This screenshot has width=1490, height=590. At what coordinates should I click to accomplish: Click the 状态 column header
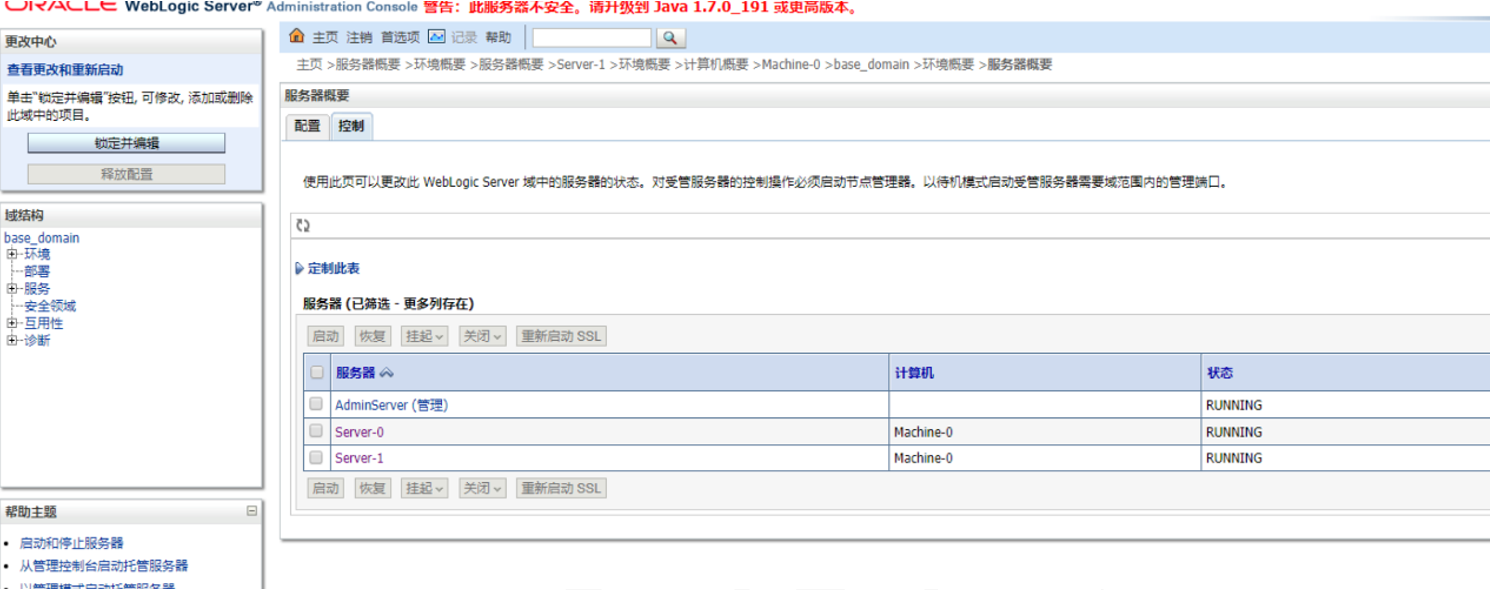point(1220,373)
